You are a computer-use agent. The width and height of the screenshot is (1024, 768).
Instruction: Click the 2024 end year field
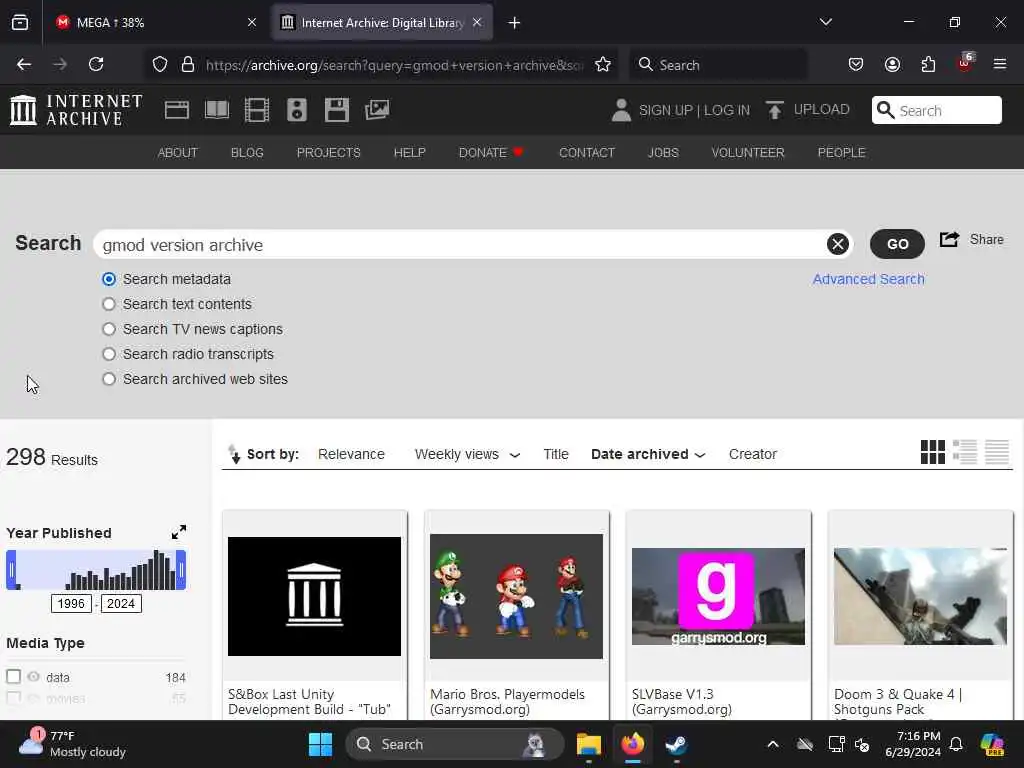point(121,603)
